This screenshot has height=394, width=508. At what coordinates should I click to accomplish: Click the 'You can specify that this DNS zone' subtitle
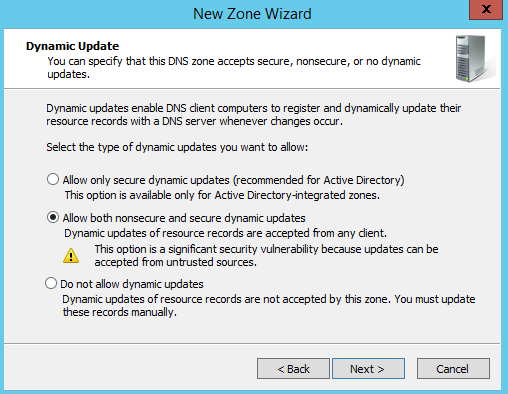point(234,68)
